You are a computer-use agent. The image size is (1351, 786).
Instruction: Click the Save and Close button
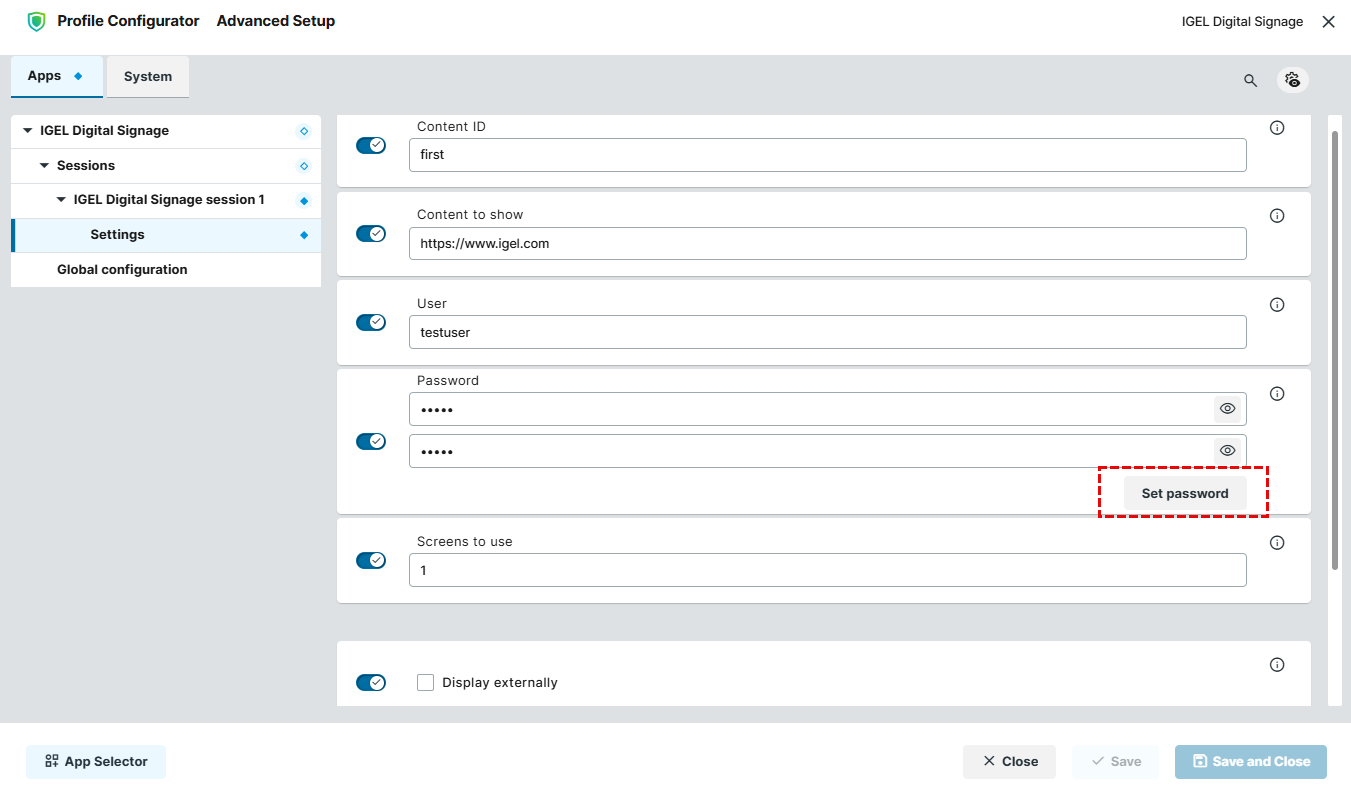click(x=1251, y=762)
